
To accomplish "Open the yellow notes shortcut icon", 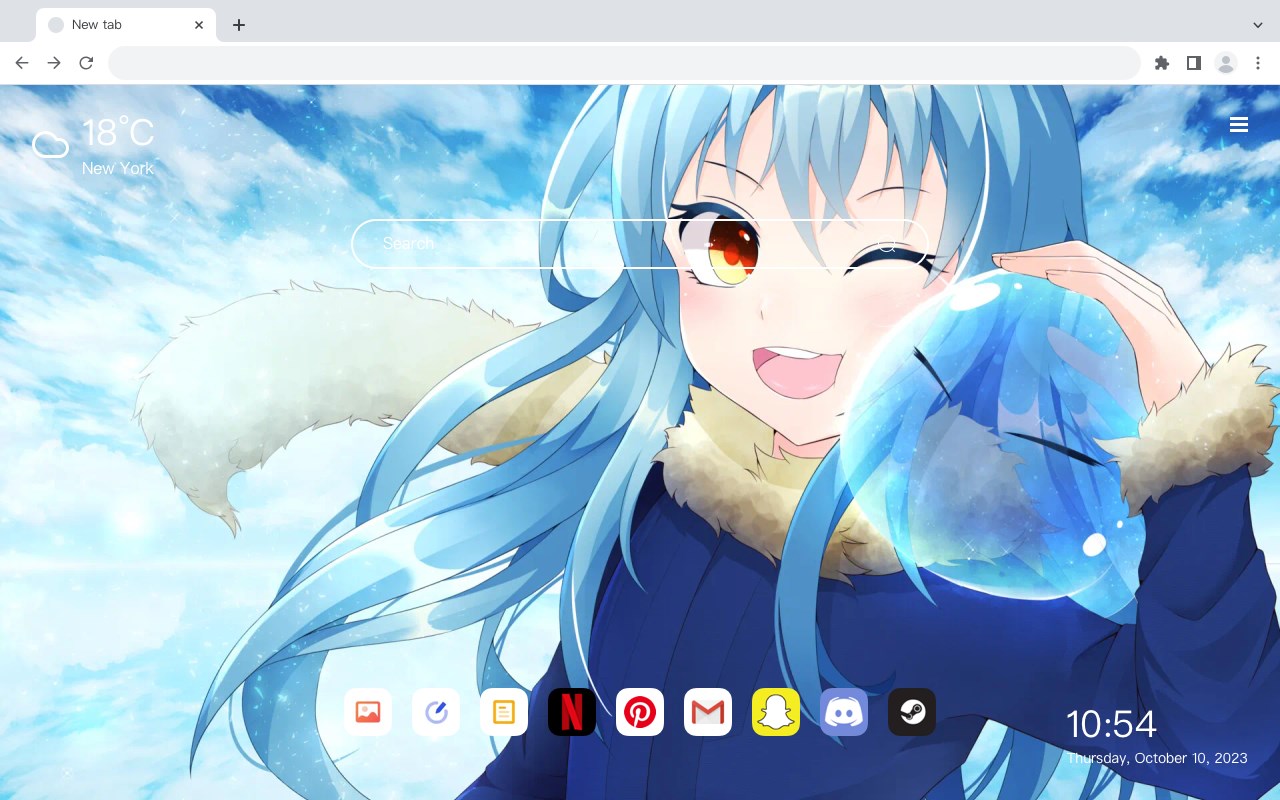I will pos(504,712).
